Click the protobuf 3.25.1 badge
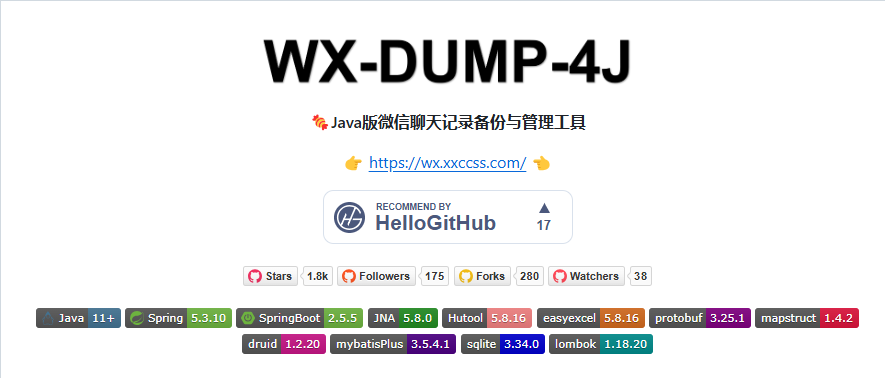 pos(700,318)
